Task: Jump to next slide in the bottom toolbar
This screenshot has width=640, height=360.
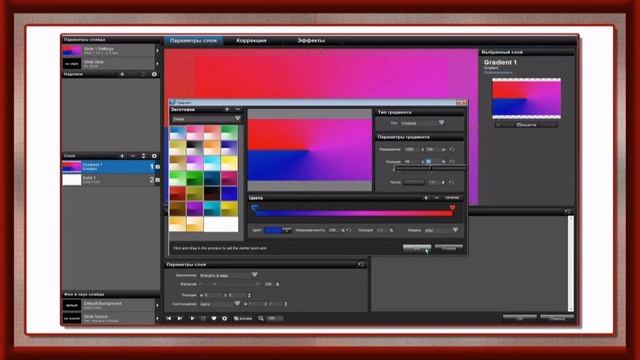Action: [x=180, y=318]
